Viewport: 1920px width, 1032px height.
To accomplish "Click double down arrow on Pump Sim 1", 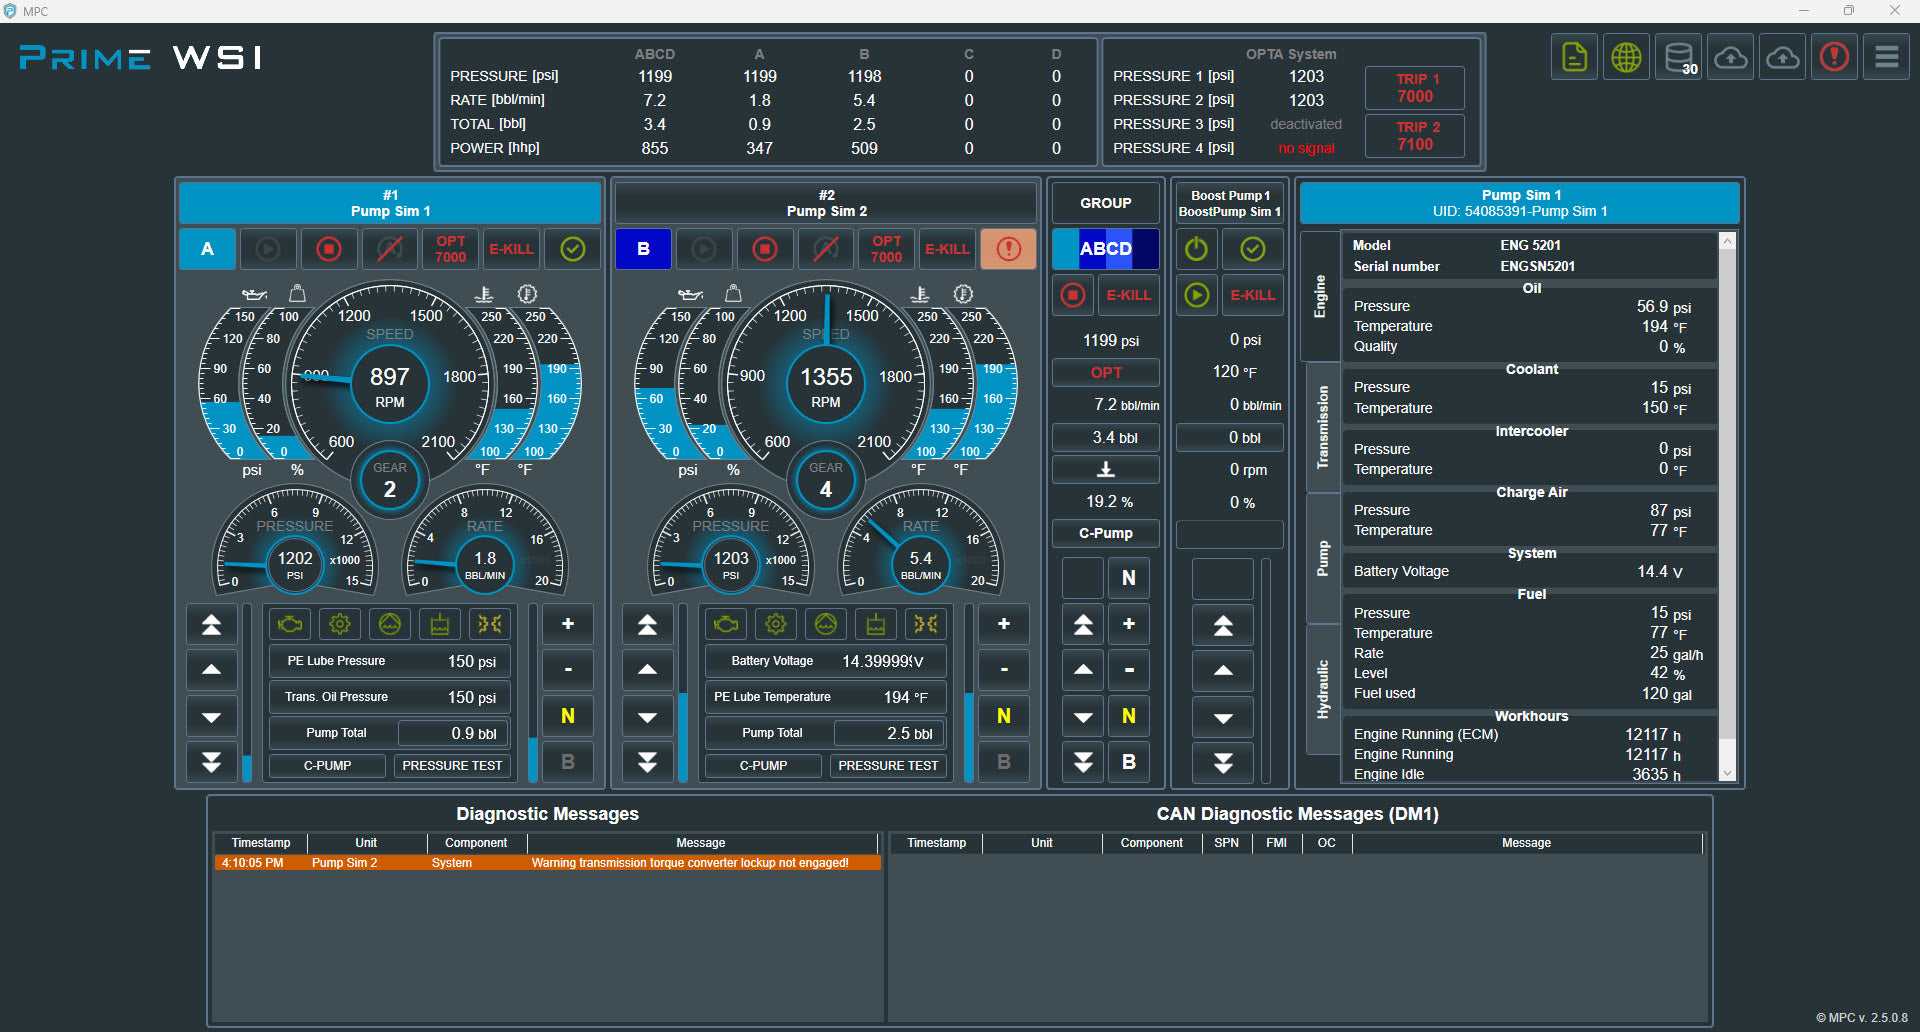I will [x=212, y=762].
